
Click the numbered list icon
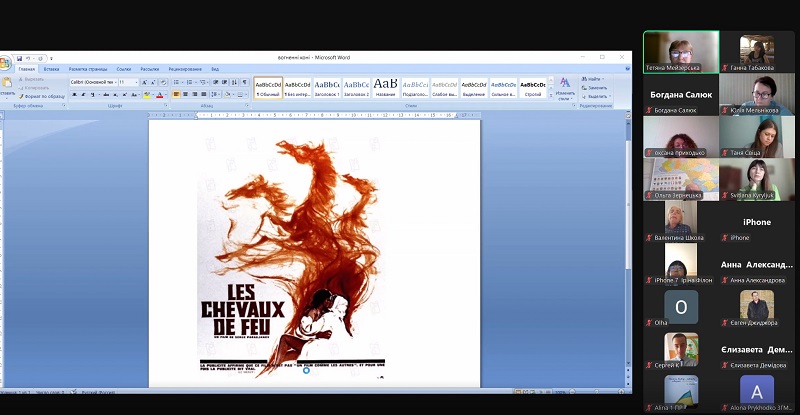190,82
